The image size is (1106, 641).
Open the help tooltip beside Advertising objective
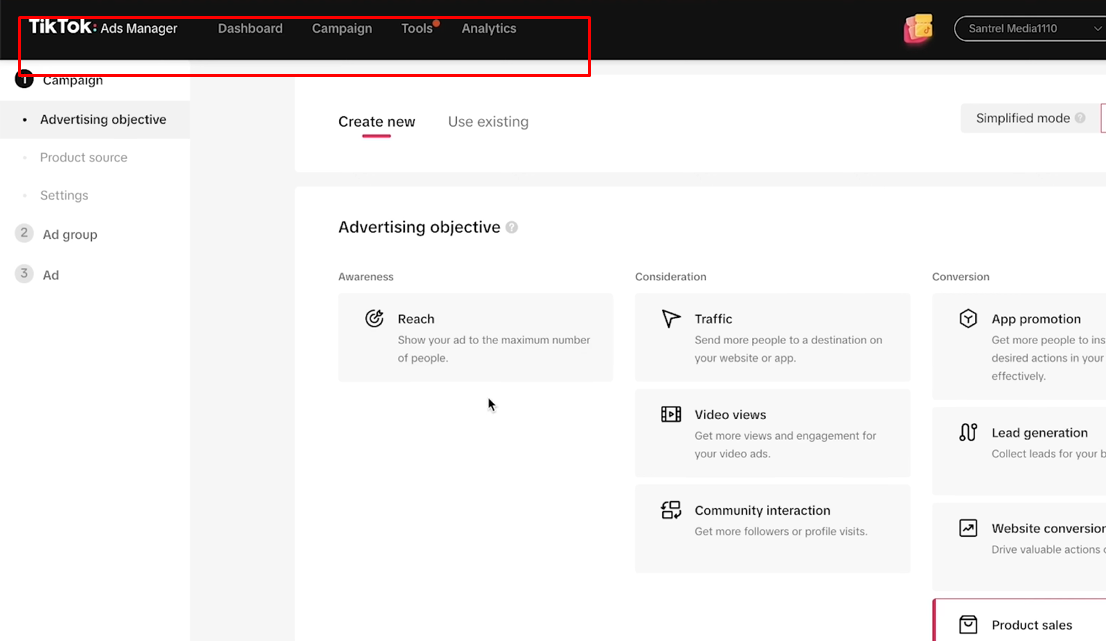click(512, 228)
